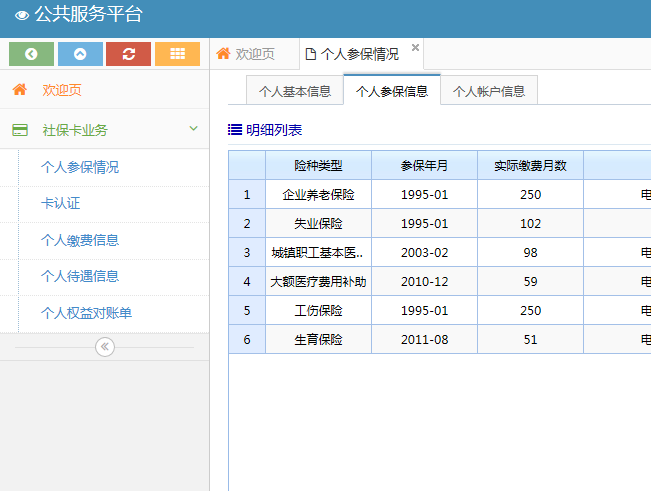Open the 个人基本信息 tab
This screenshot has height=491, width=651.
tap(295, 91)
